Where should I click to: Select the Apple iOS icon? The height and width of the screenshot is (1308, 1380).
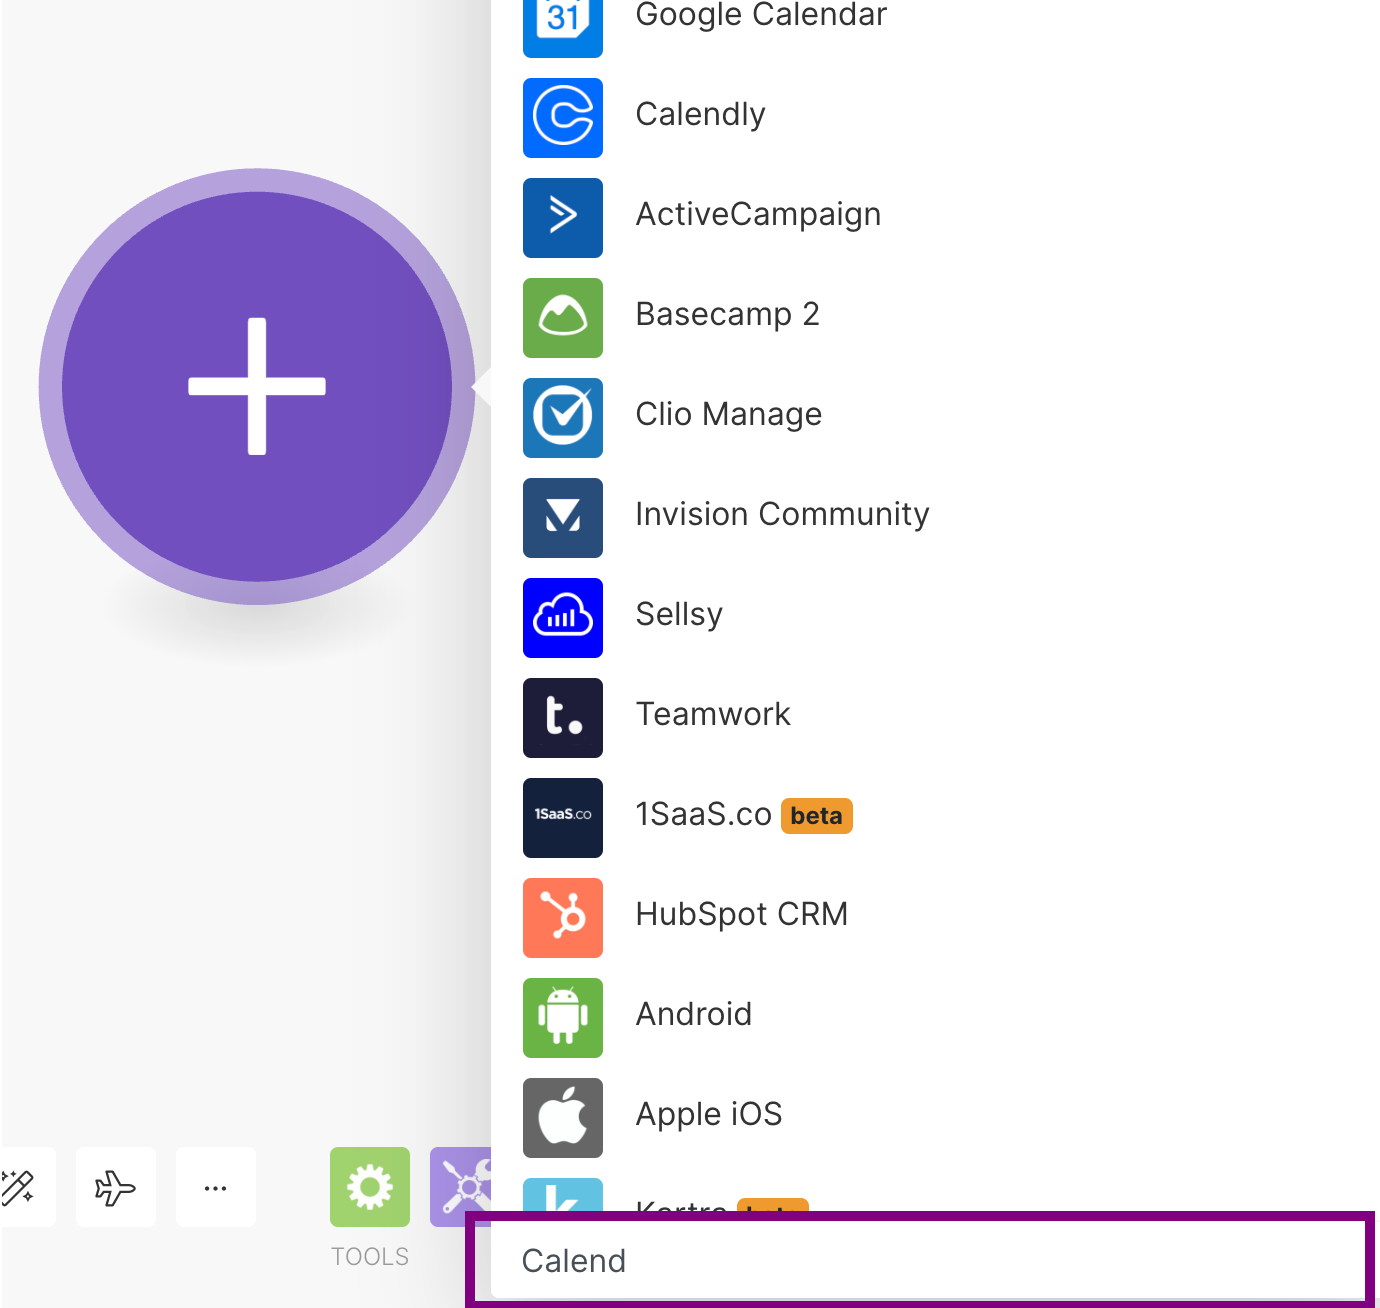[x=563, y=1118]
